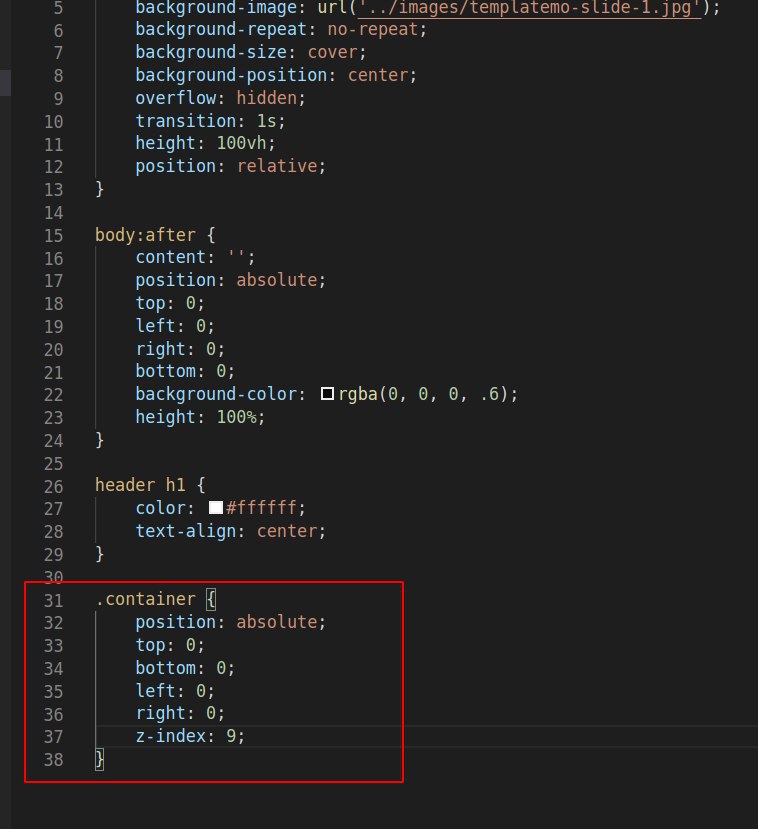Image resolution: width=758 pixels, height=829 pixels.
Task: Click the 'header h1' selector text
Action: [x=140, y=485]
